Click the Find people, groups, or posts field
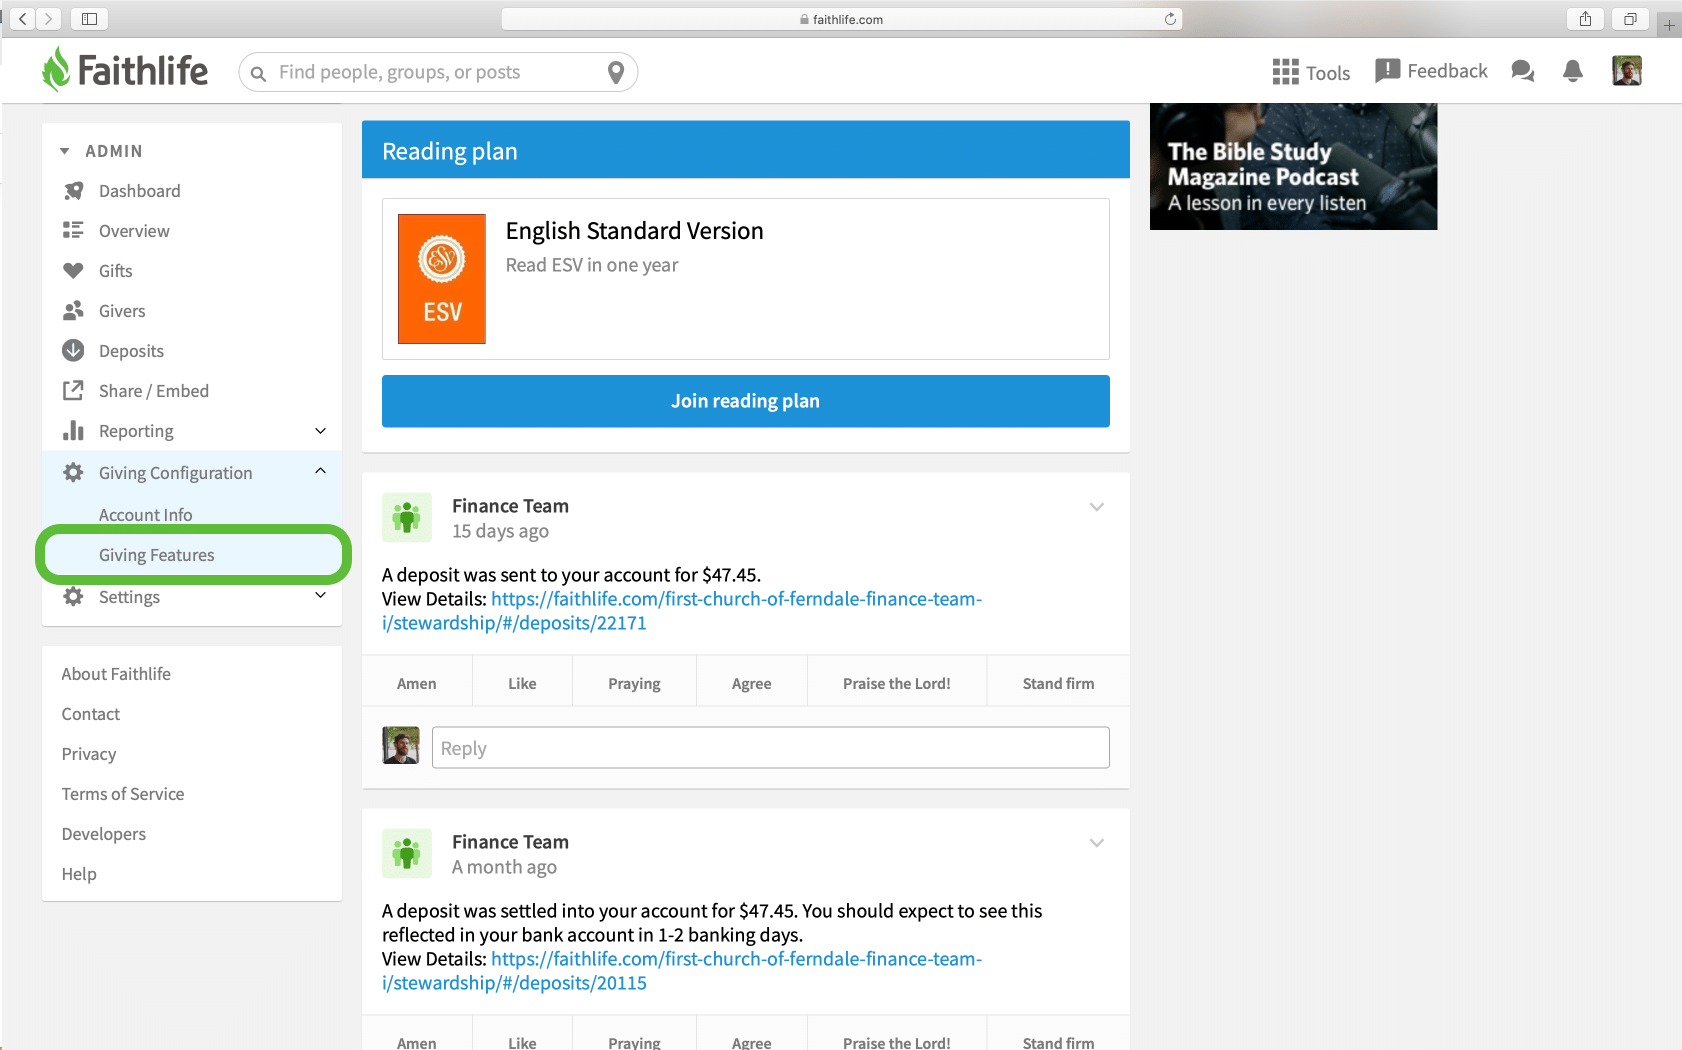 tap(438, 72)
